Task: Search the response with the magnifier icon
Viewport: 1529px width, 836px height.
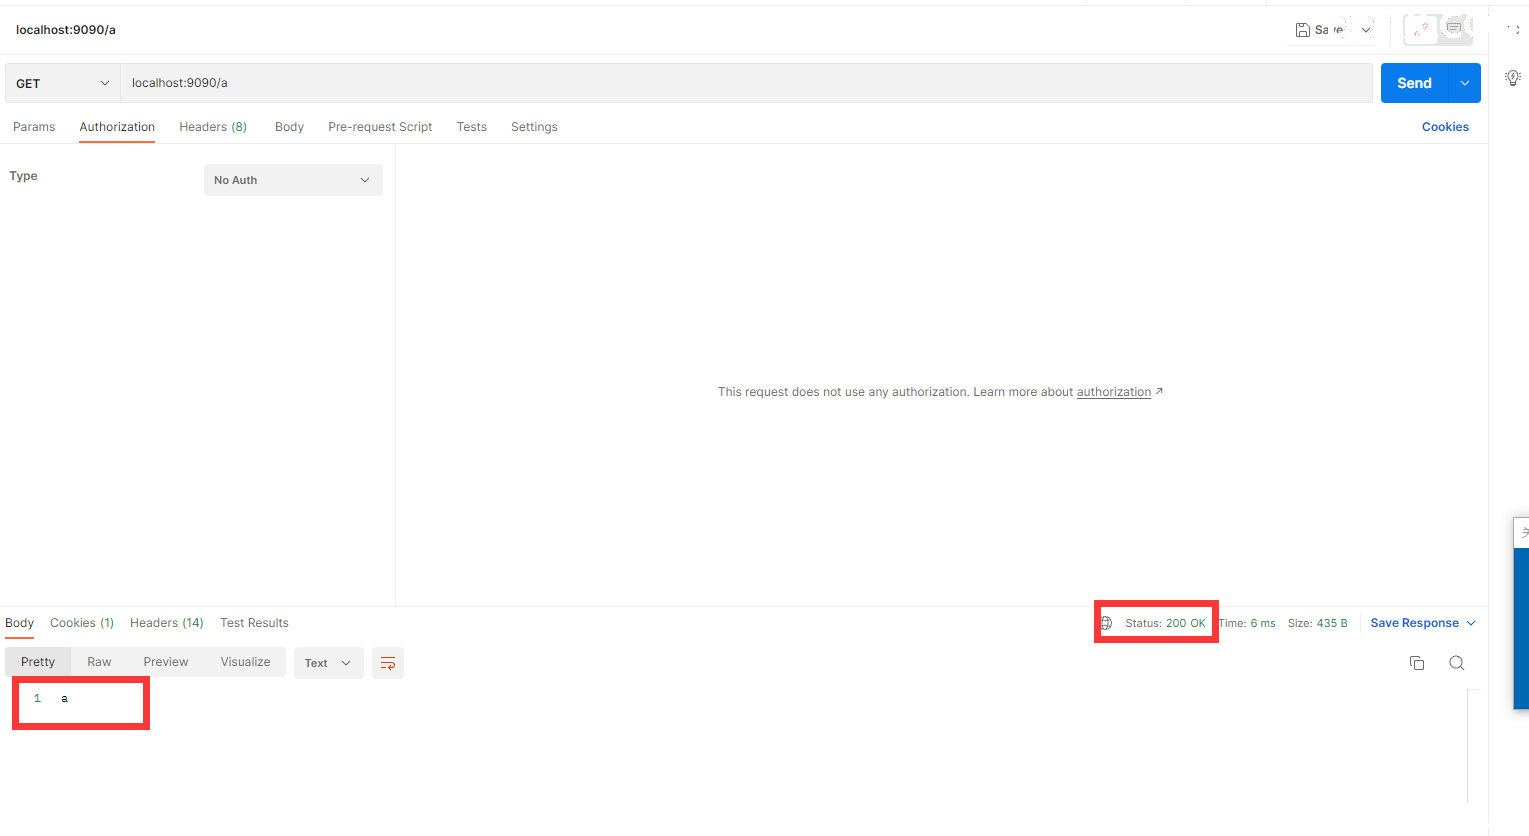Action: tap(1457, 663)
